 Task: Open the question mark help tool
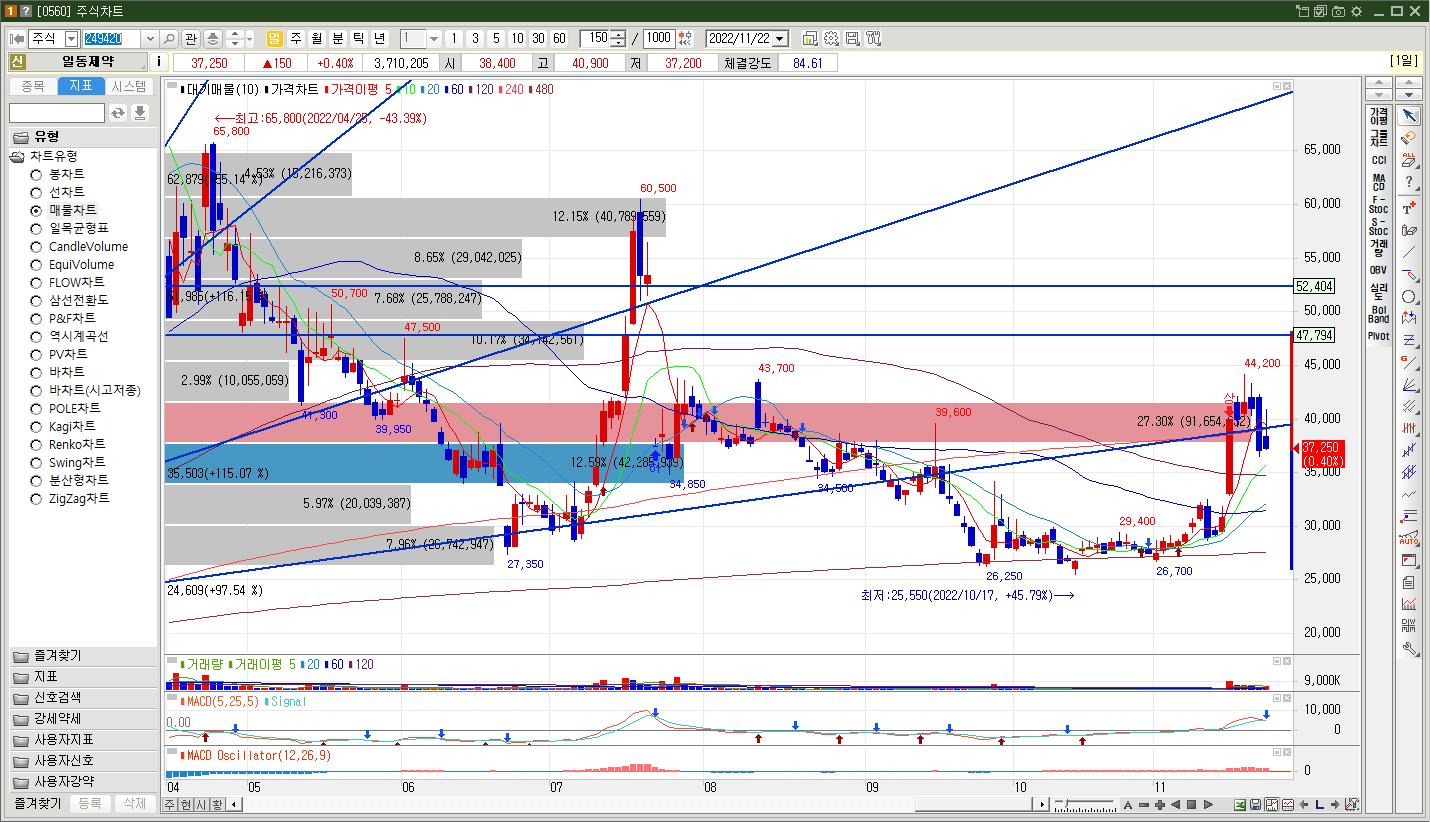click(1409, 183)
